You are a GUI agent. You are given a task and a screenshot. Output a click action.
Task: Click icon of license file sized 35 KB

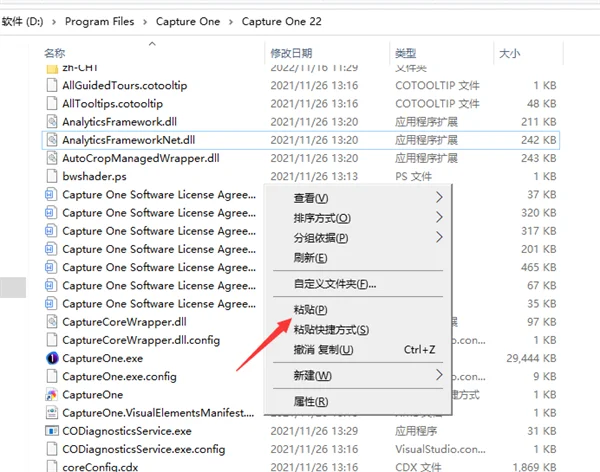[x=51, y=304]
